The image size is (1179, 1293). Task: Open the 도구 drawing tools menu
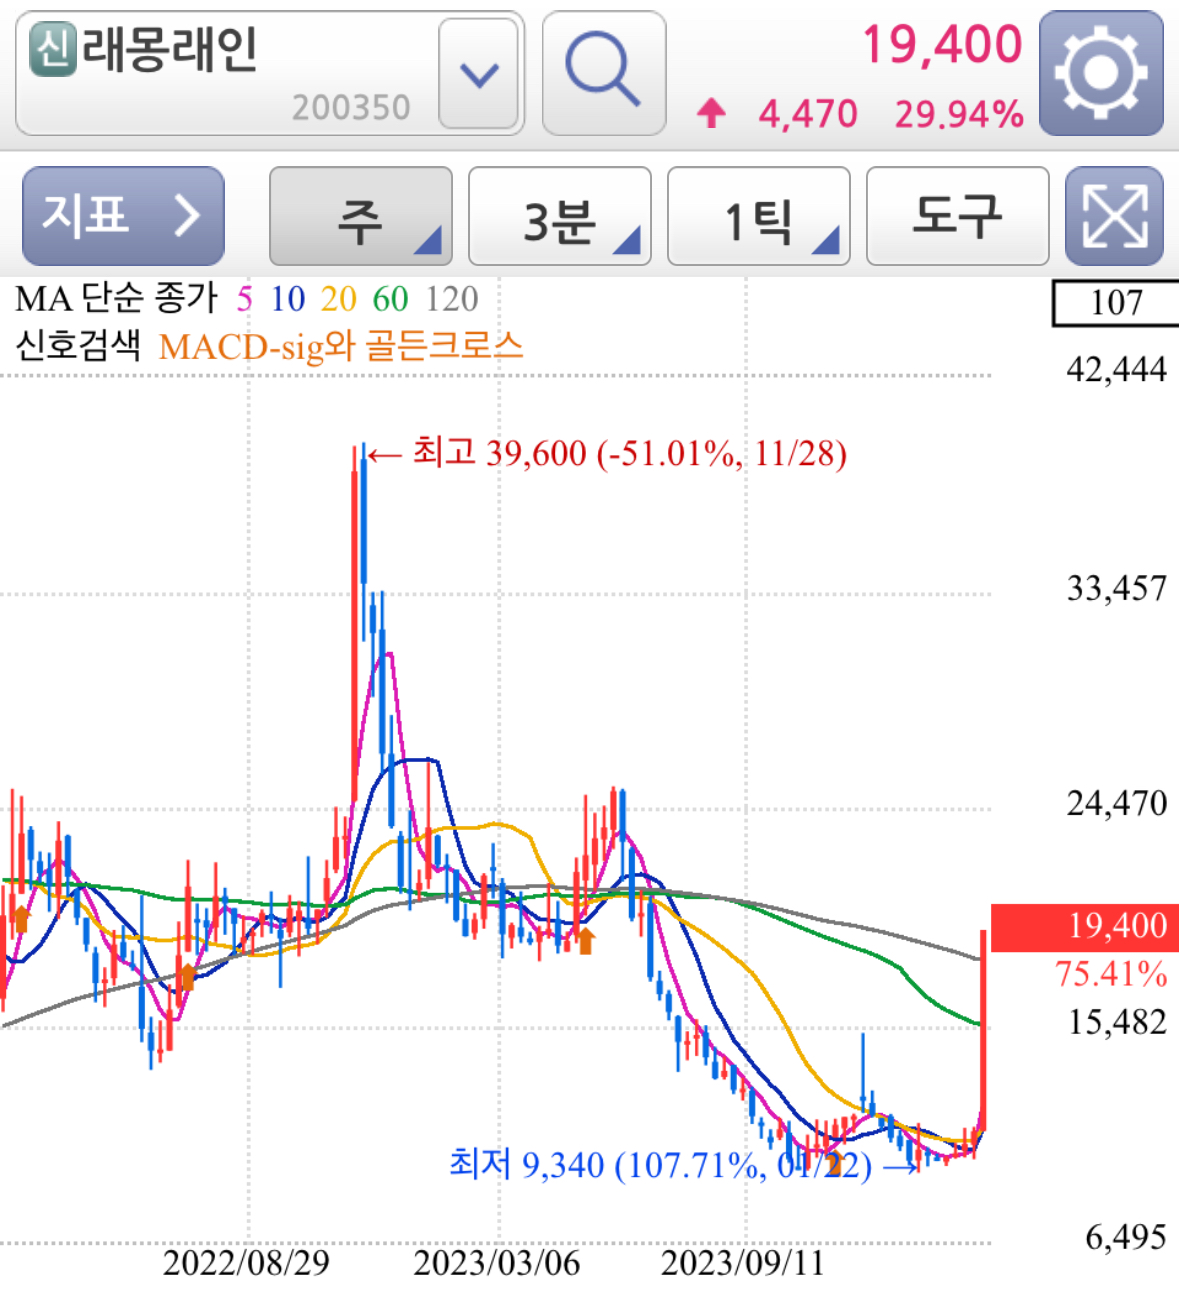957,215
